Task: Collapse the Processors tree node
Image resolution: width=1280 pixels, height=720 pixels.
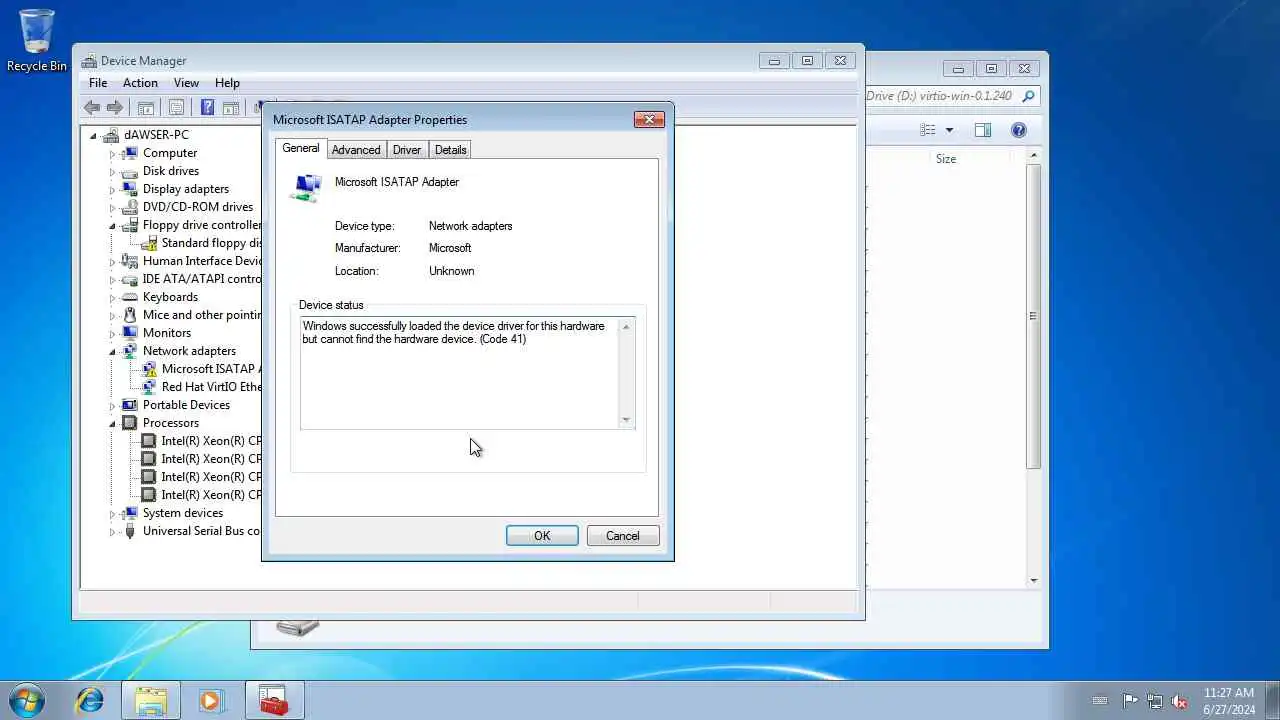Action: coord(112,423)
